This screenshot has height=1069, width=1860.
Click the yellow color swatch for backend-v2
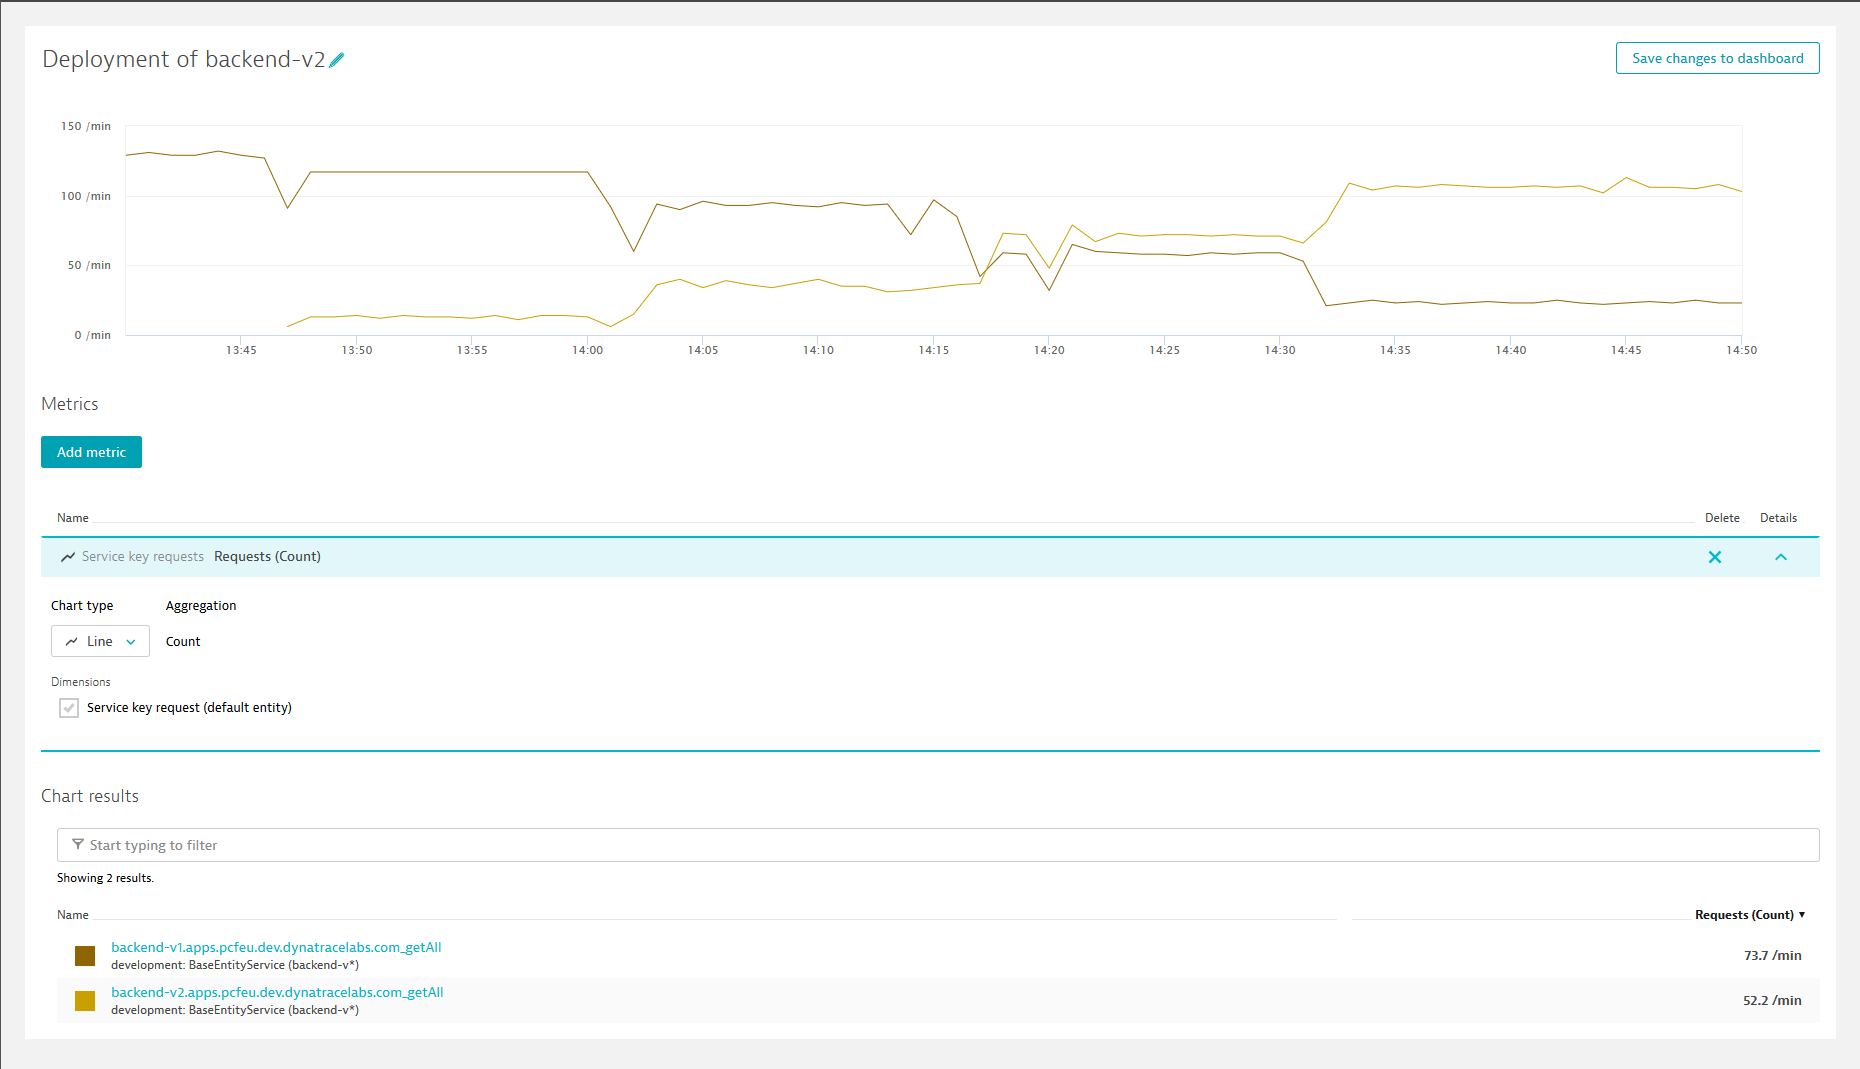coord(84,1000)
